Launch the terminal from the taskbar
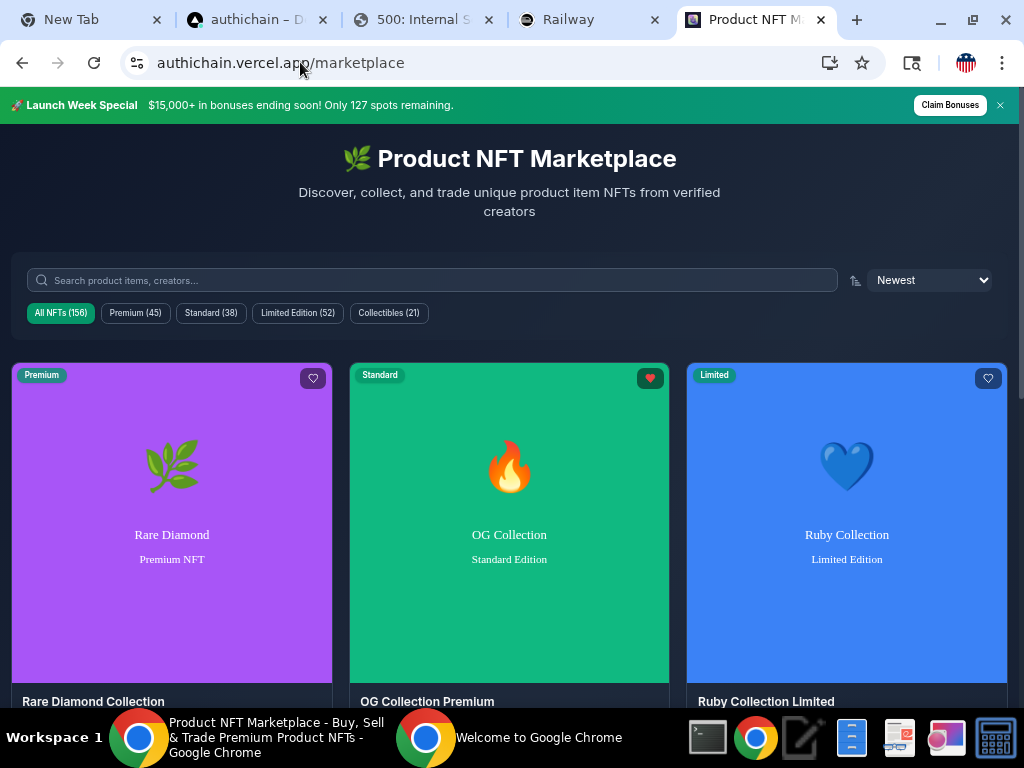The width and height of the screenshot is (1024, 768). pyautogui.click(x=708, y=738)
